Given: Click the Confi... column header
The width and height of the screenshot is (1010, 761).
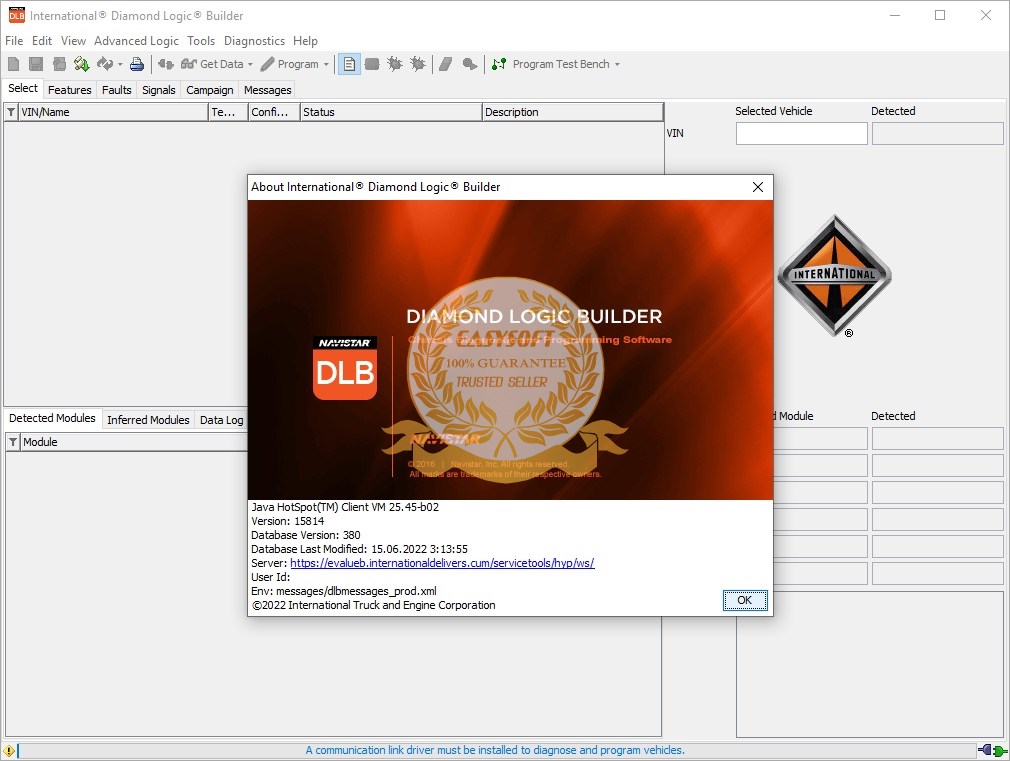Looking at the screenshot, I should pos(274,112).
